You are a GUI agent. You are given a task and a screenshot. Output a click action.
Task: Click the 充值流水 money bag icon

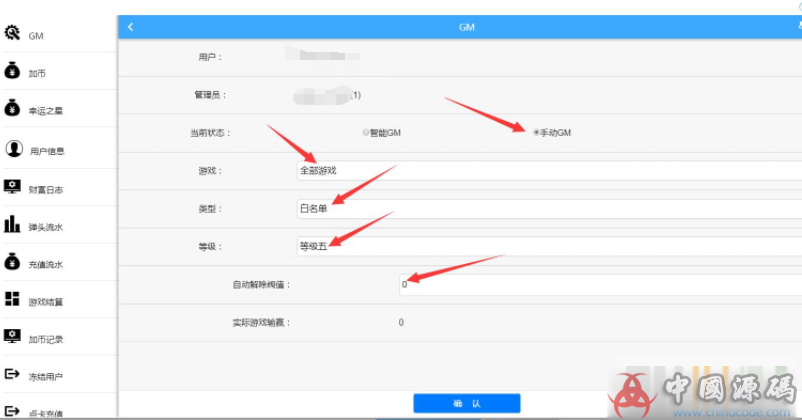tap(12, 261)
